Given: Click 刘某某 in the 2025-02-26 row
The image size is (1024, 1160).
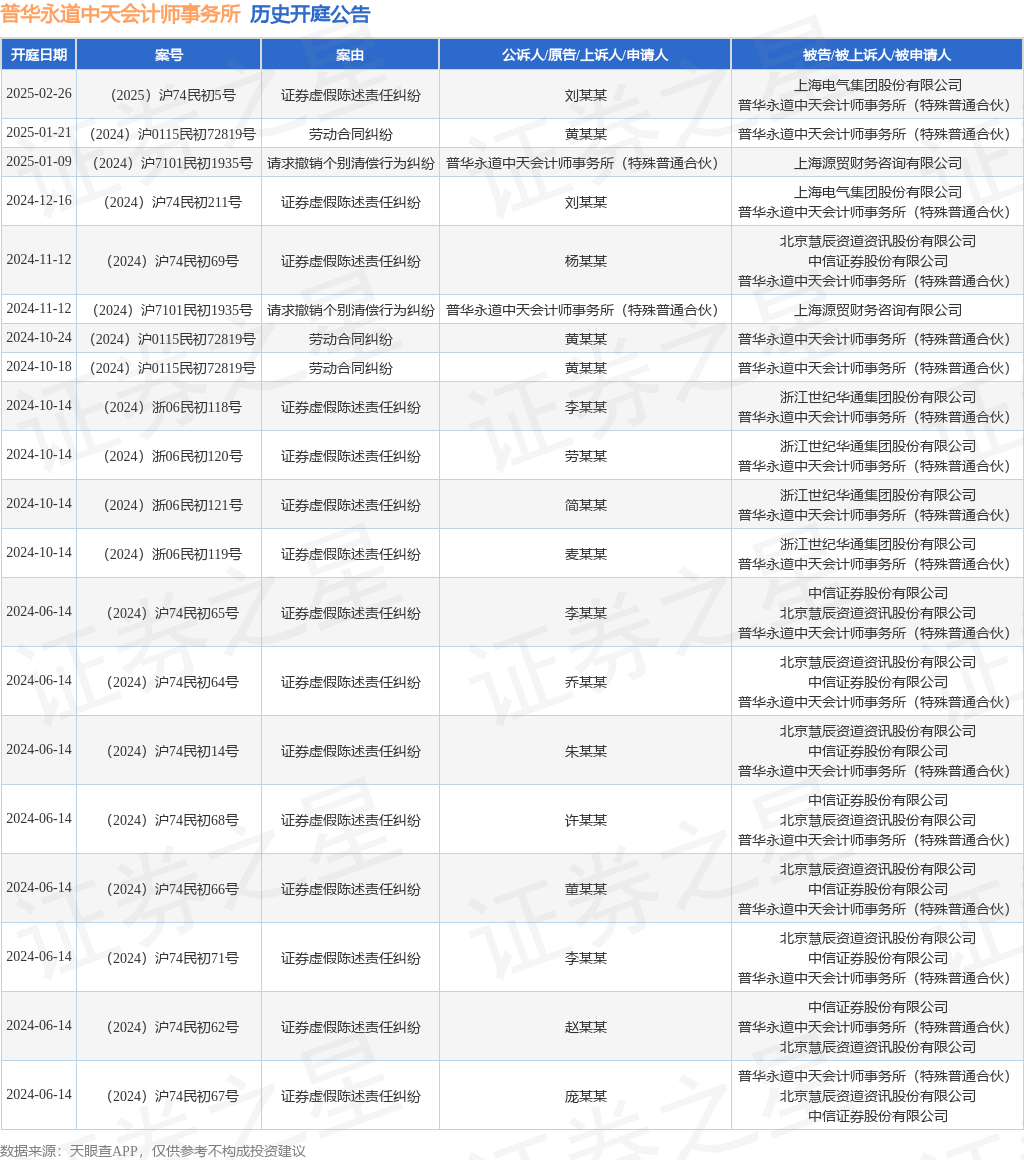Looking at the screenshot, I should [585, 95].
